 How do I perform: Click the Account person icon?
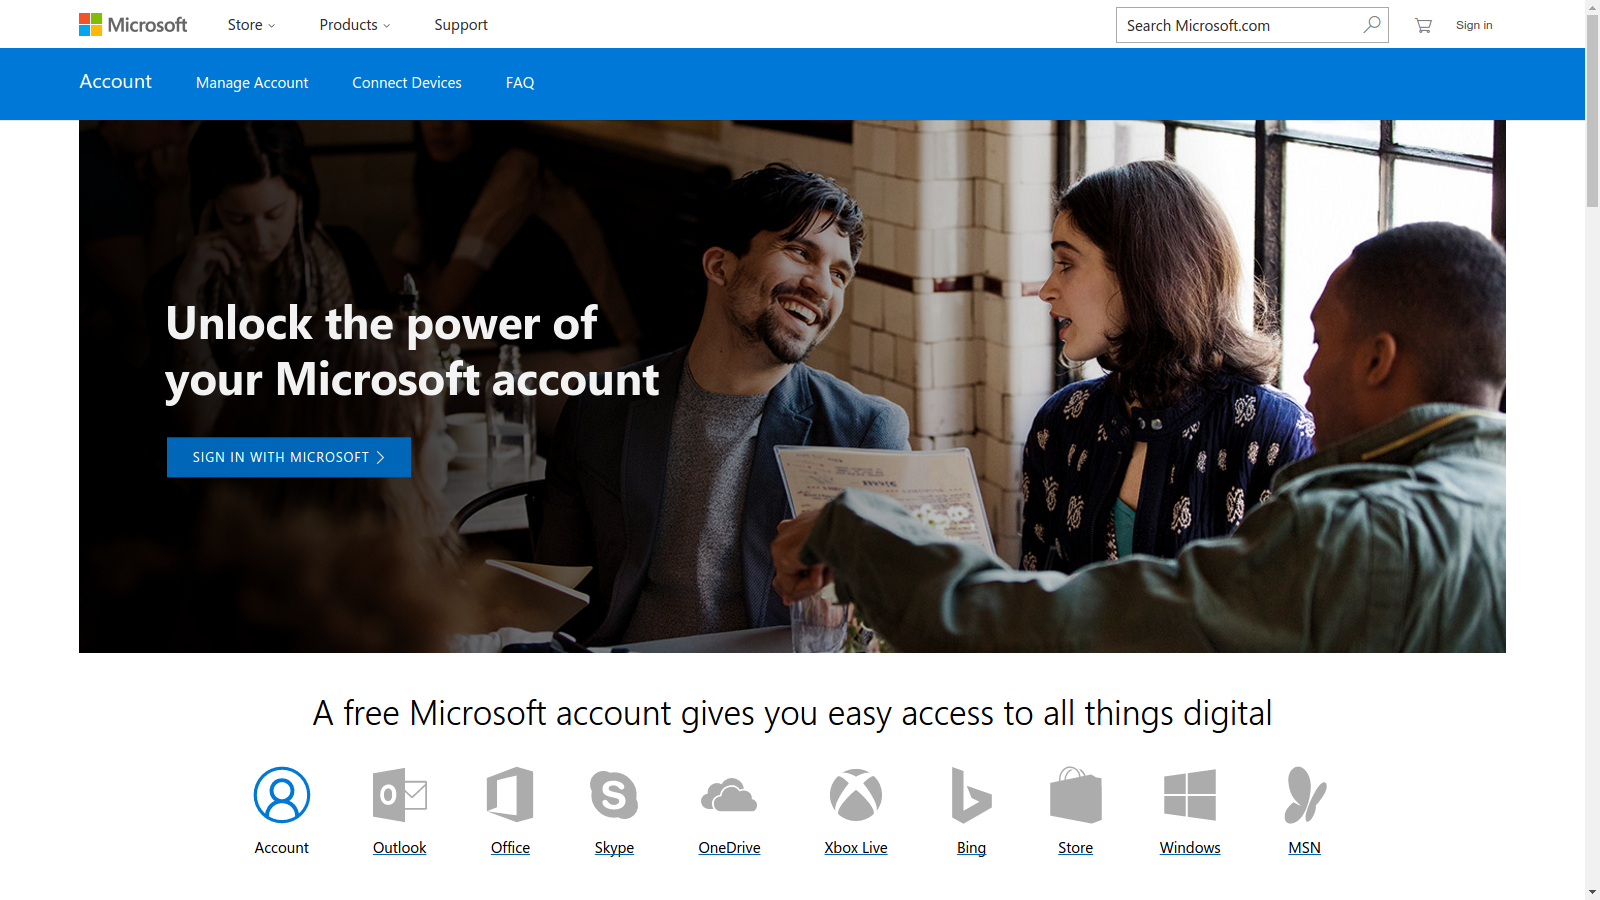coord(282,795)
